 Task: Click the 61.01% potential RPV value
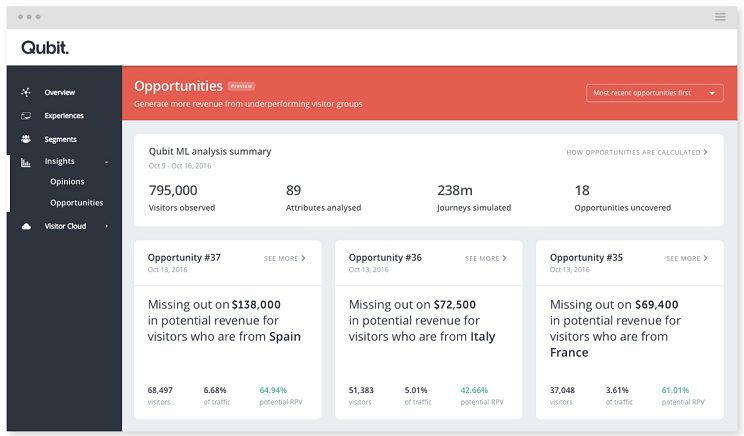click(x=675, y=390)
